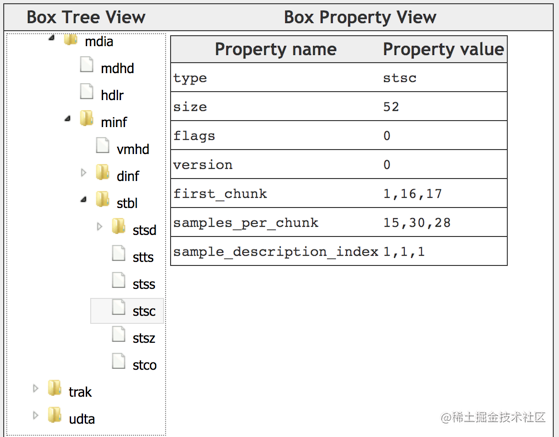Viewport: 559px width, 437px height.
Task: Select the stts box label
Action: (143, 257)
